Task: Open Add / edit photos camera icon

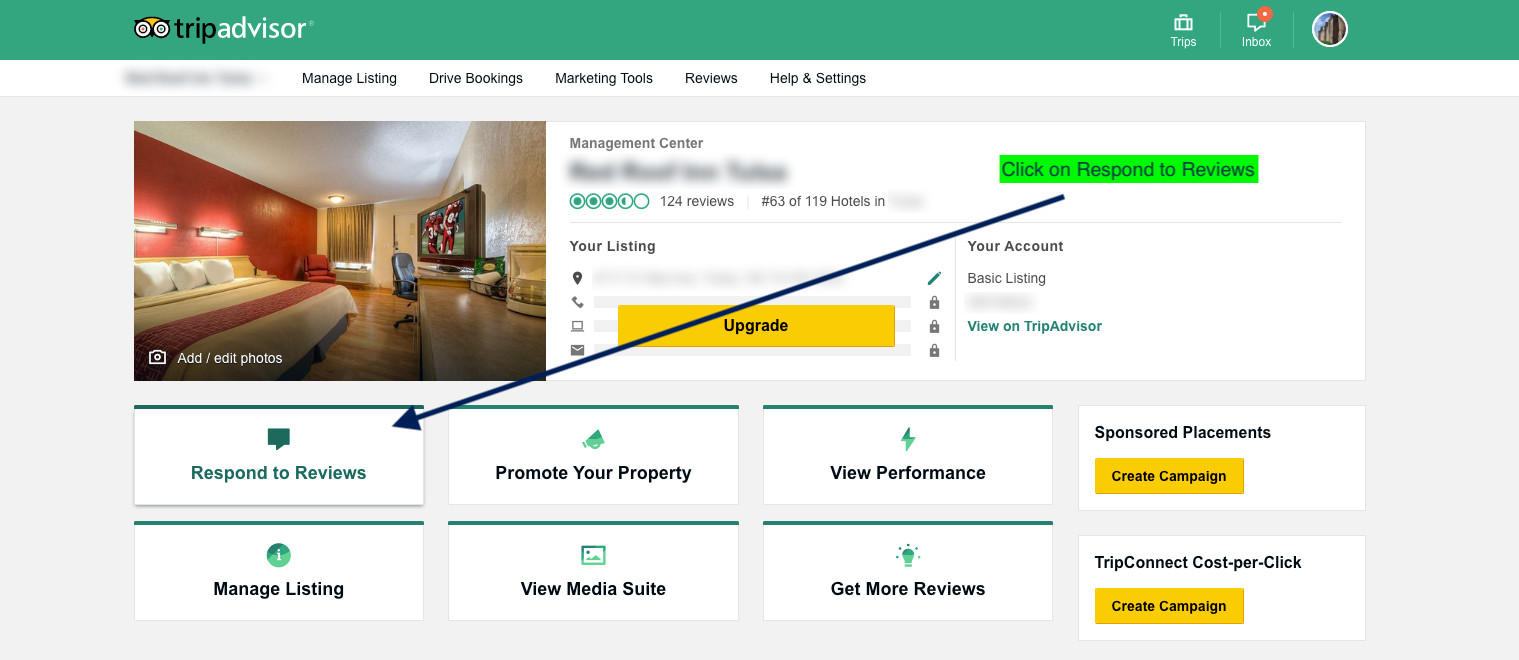Action: coord(157,357)
